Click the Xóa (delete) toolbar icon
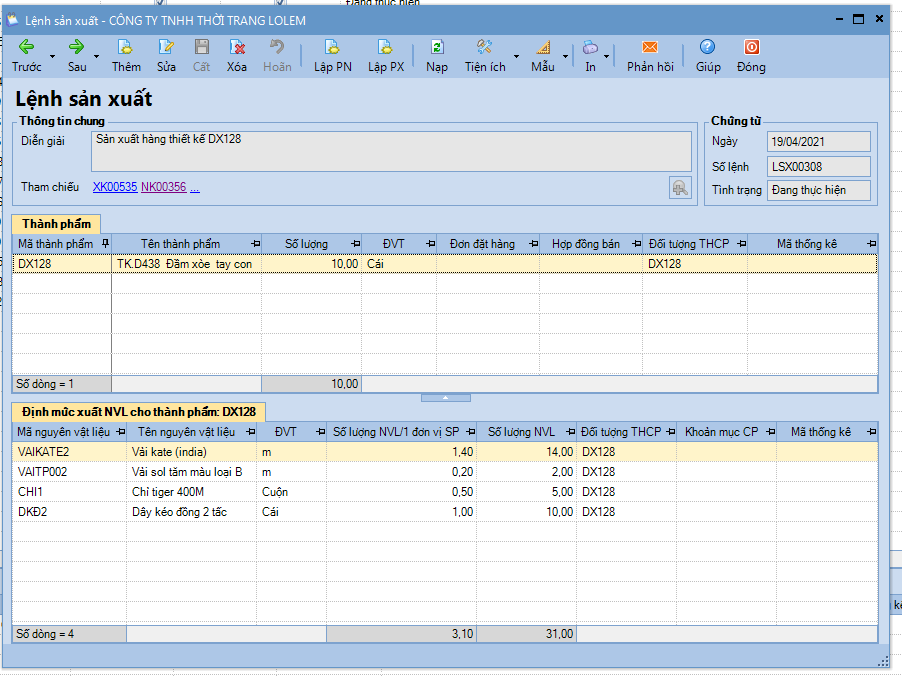The width and height of the screenshot is (902, 677). pyautogui.click(x=237, y=47)
